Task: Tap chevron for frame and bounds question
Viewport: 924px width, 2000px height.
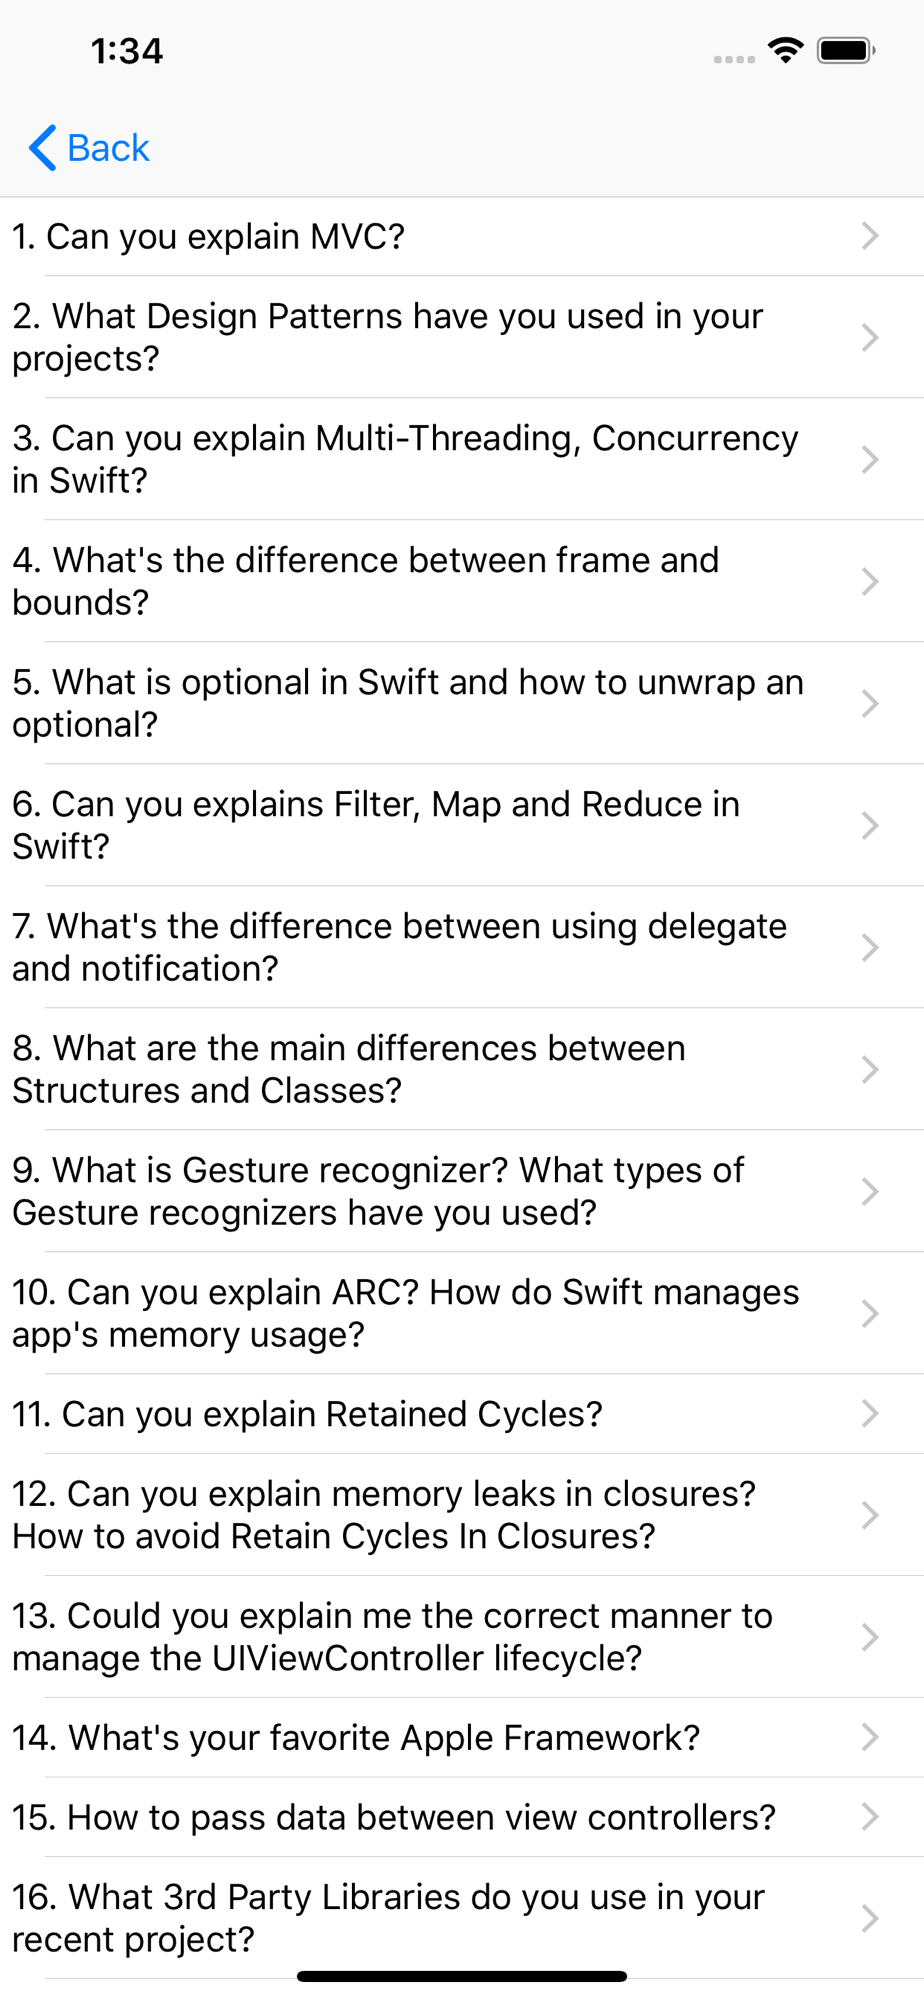Action: 870,582
